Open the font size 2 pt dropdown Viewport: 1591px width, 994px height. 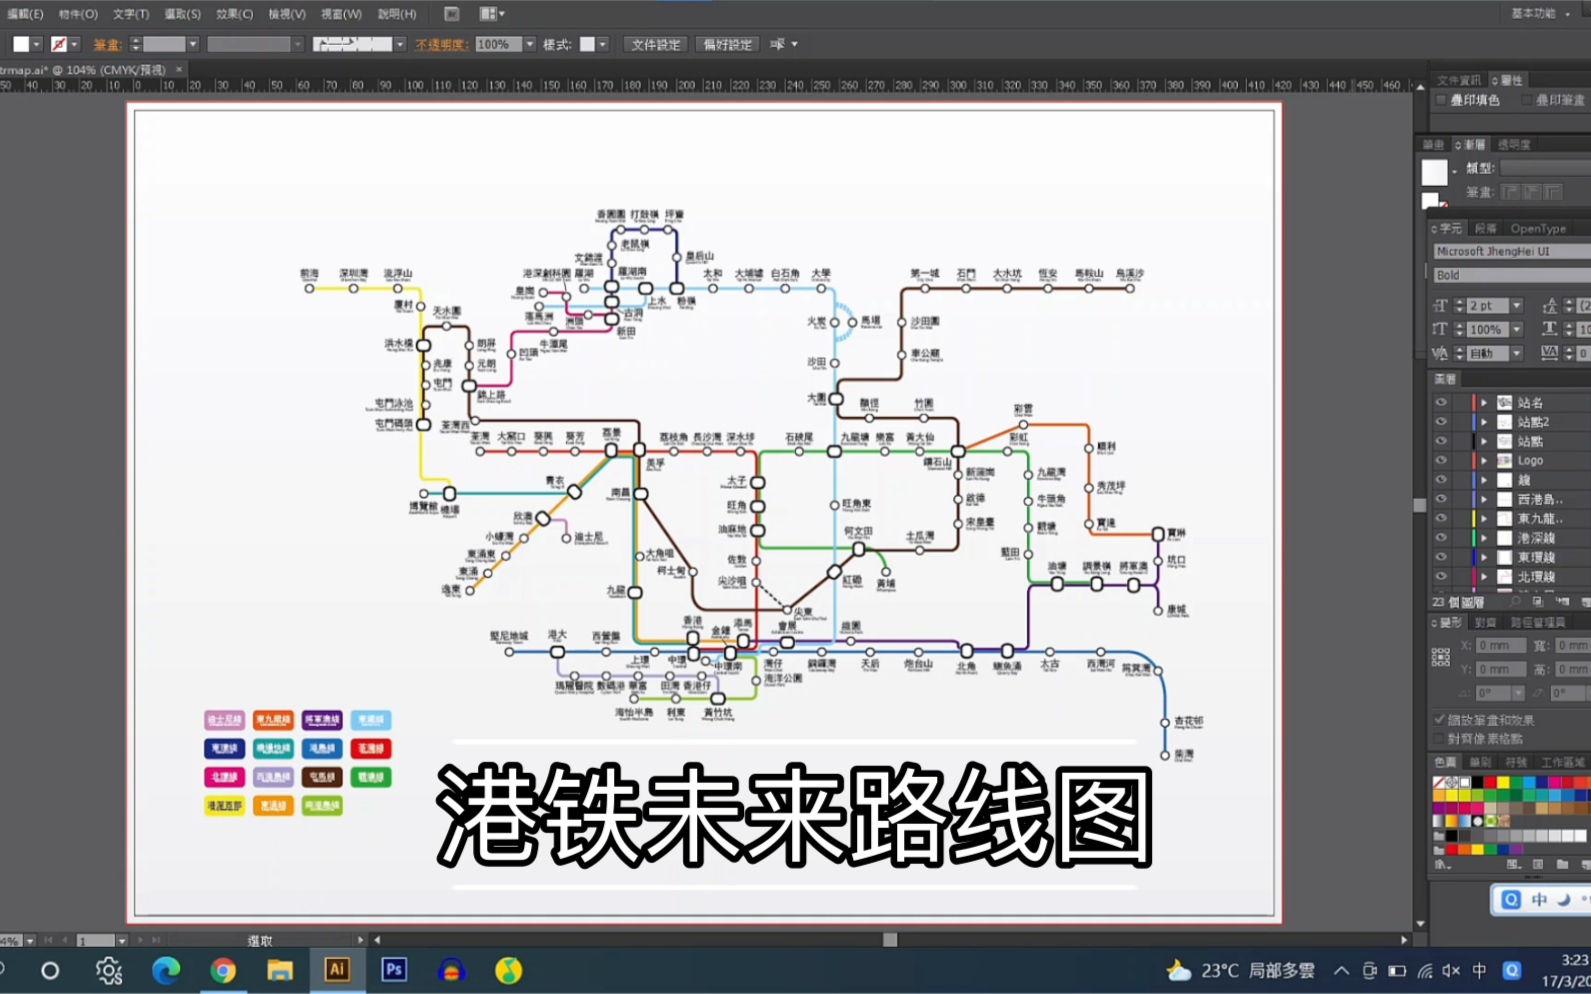click(1517, 306)
